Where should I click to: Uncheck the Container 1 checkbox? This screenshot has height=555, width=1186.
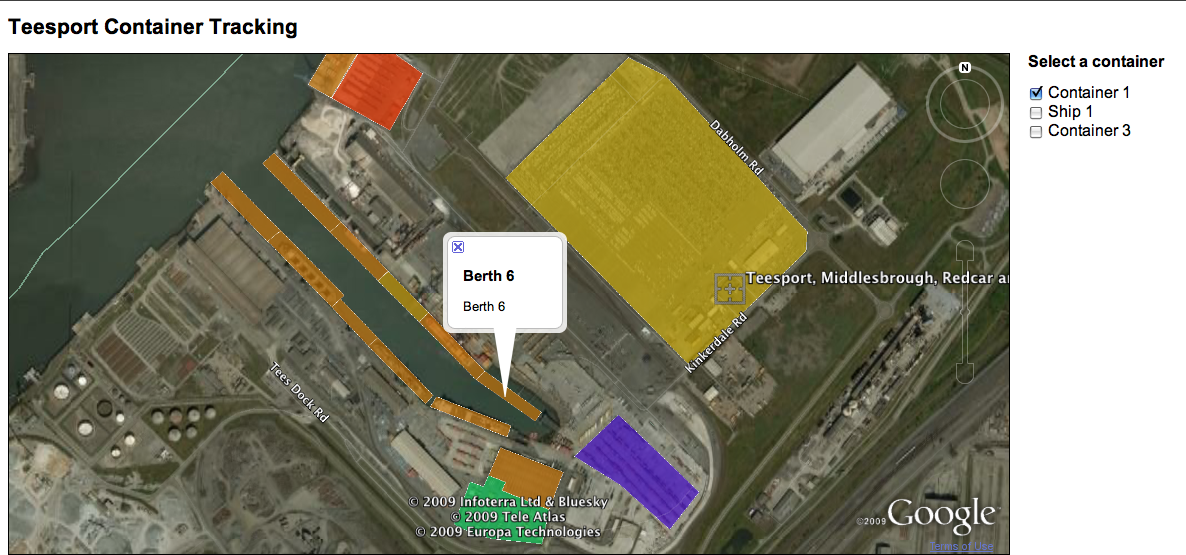click(1036, 93)
